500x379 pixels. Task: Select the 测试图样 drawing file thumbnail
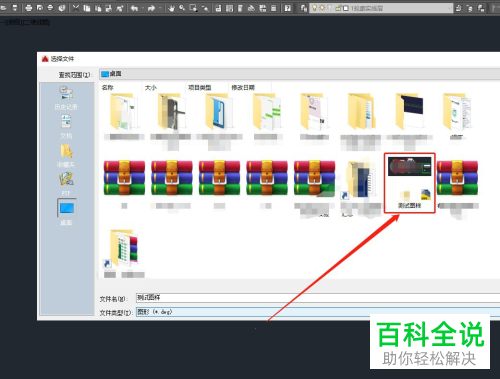[409, 183]
